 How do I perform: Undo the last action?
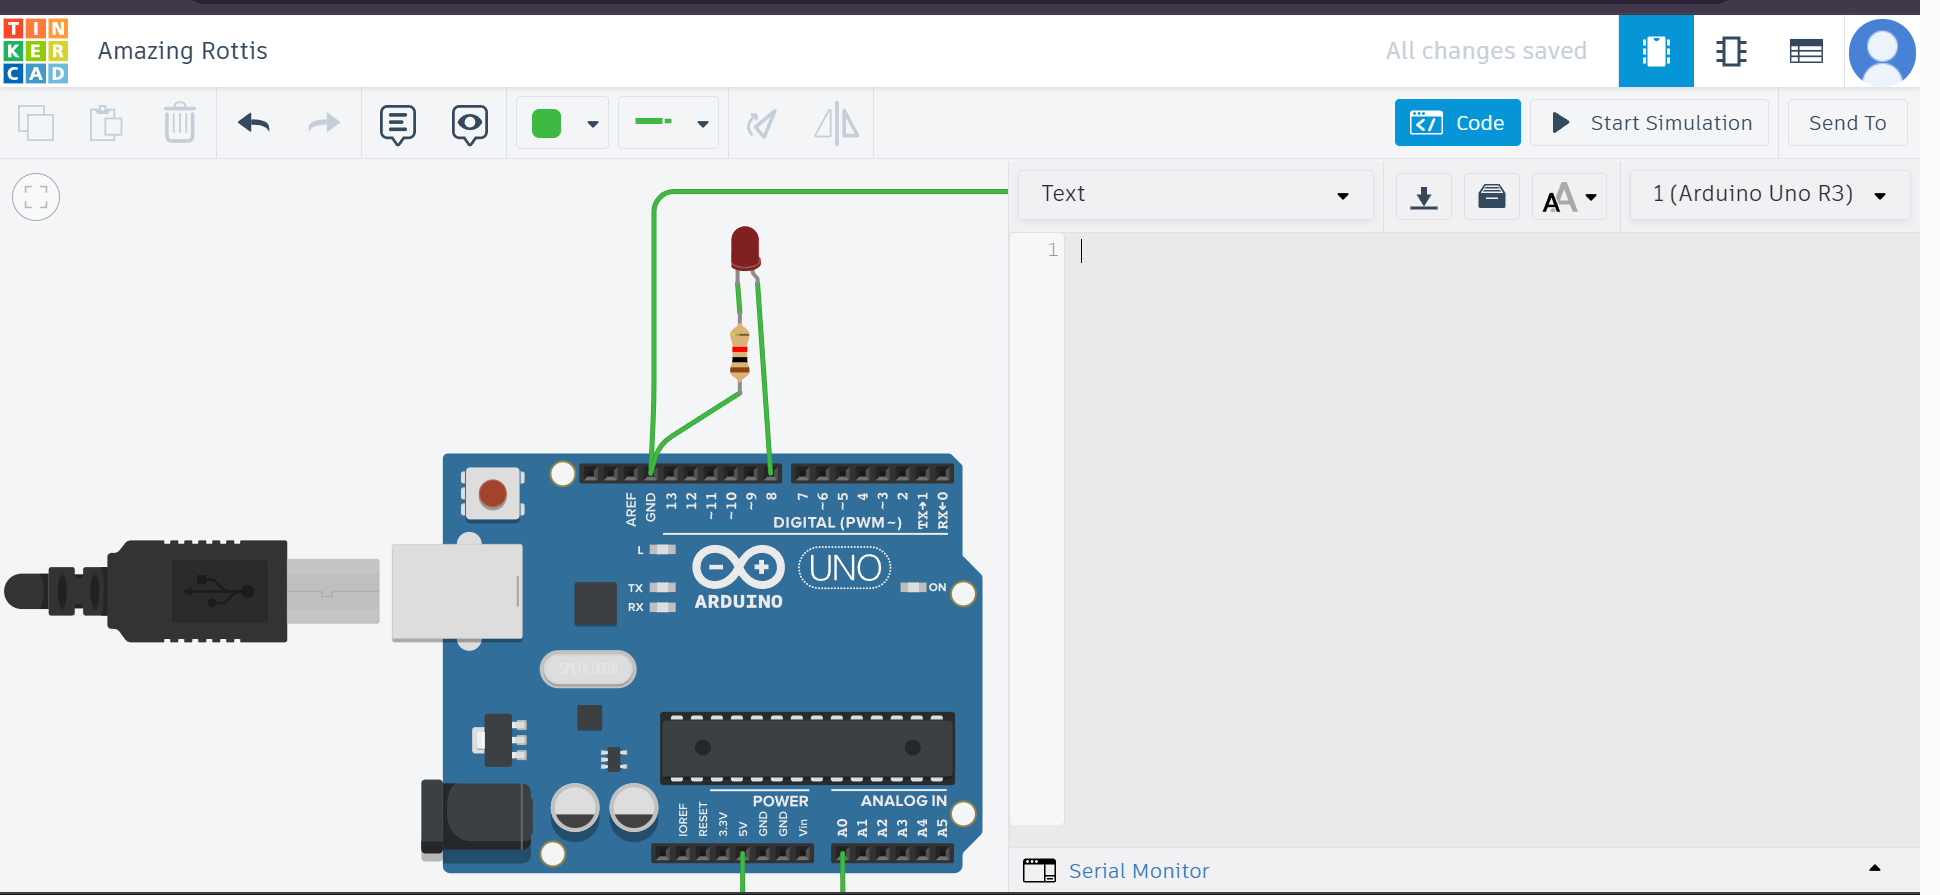pyautogui.click(x=254, y=123)
